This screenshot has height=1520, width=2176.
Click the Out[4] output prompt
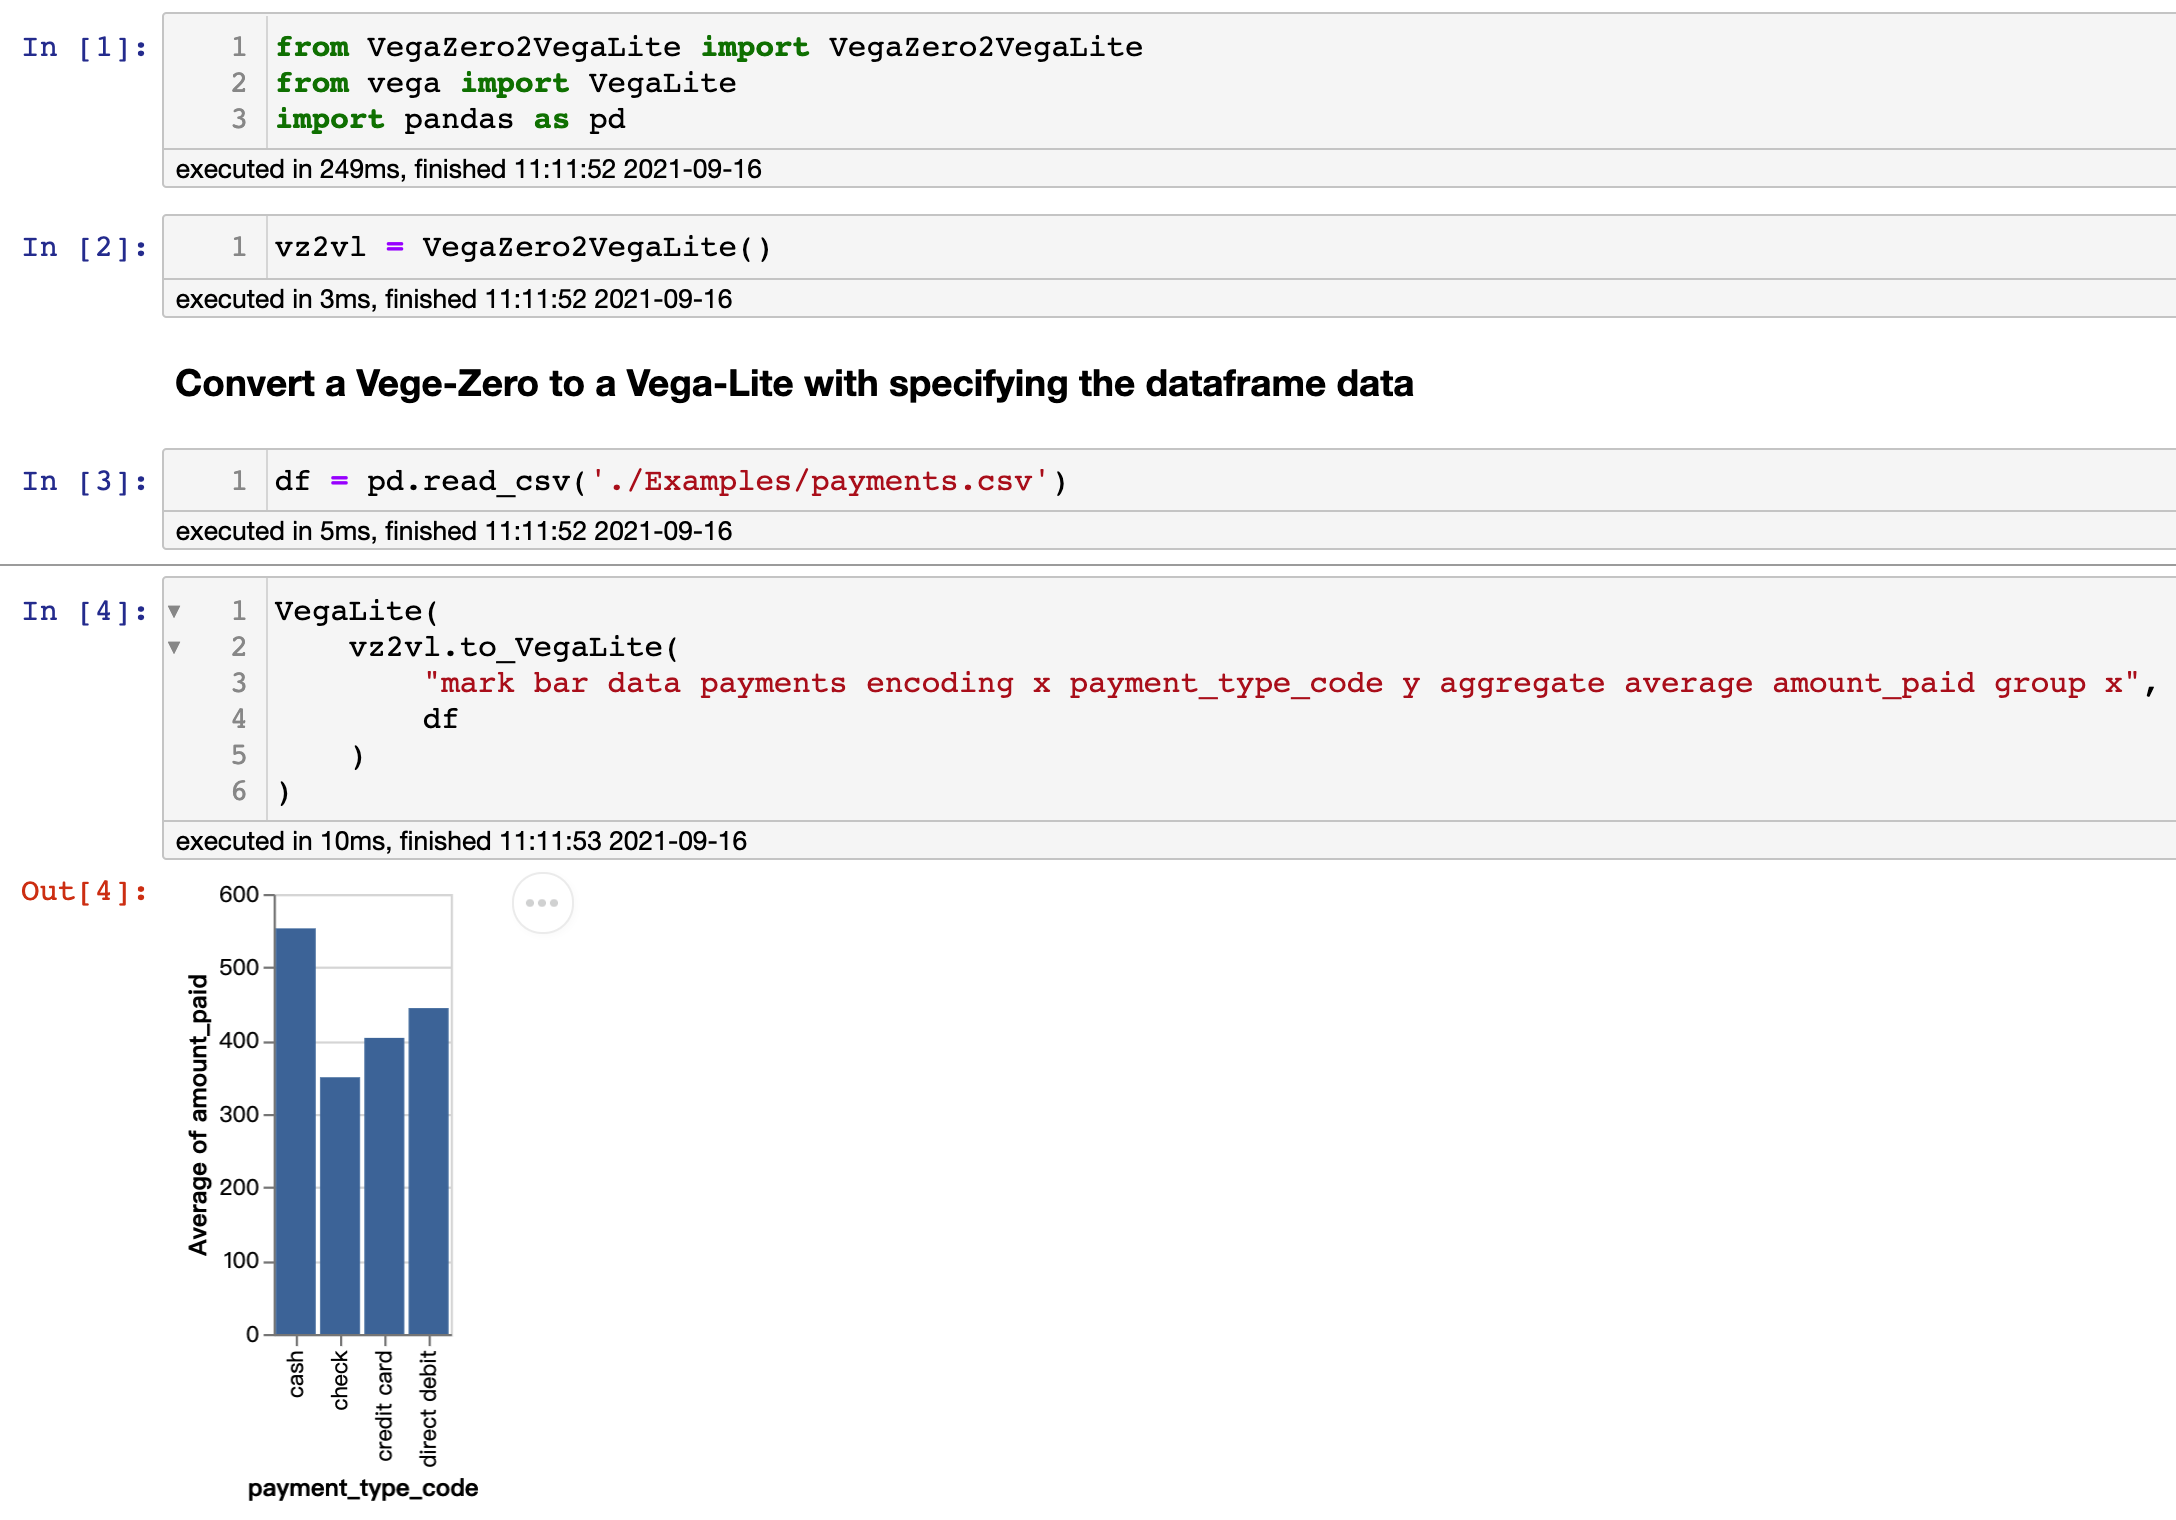click(84, 891)
